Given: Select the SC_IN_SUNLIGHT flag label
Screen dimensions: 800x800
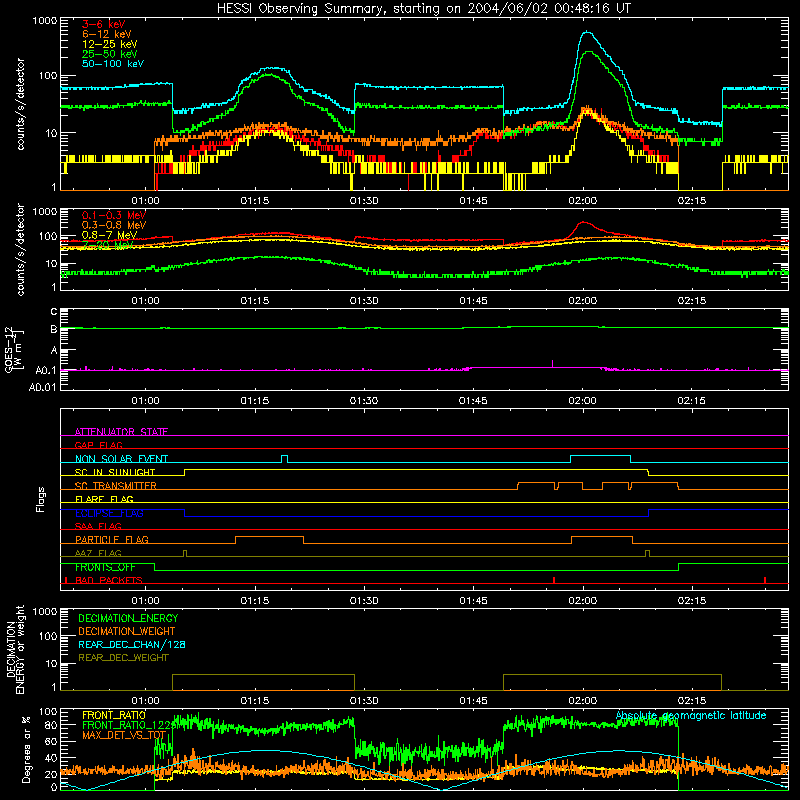Looking at the screenshot, I should coord(115,472).
